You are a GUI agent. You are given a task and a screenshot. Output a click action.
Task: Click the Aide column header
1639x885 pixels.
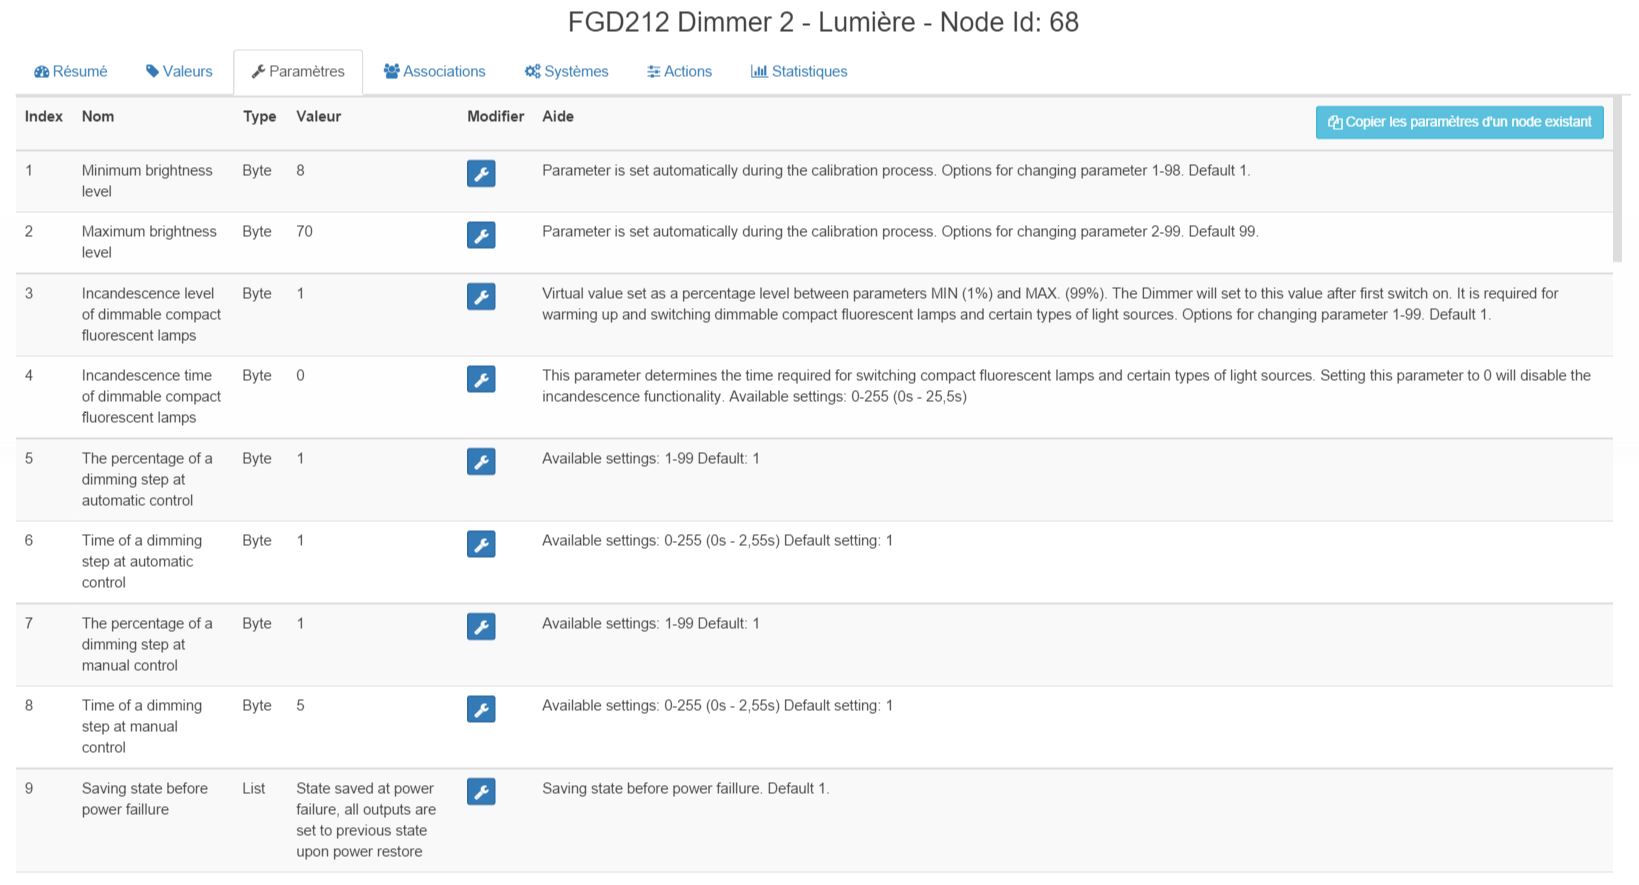pos(558,117)
